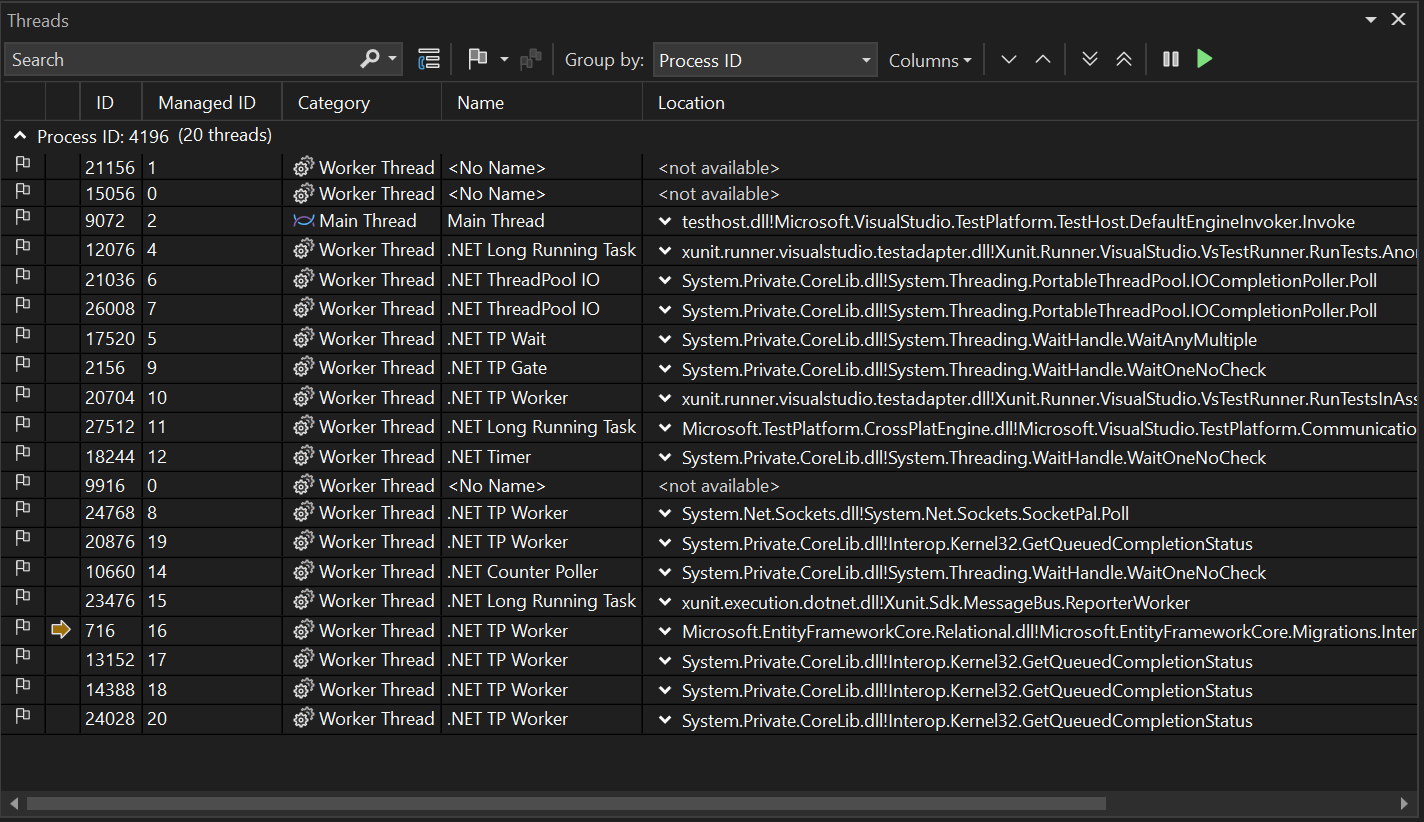Expand Main Thread location call stack
The height and width of the screenshot is (822, 1424).
point(665,222)
